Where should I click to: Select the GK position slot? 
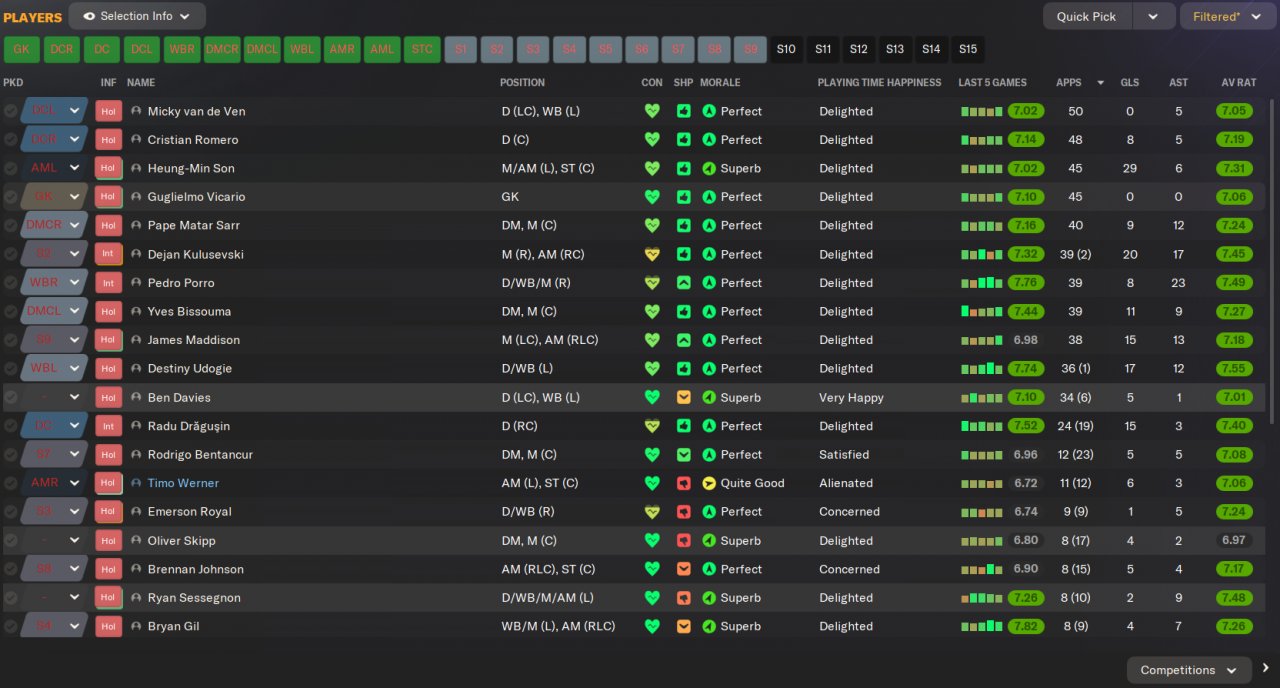coord(21,49)
